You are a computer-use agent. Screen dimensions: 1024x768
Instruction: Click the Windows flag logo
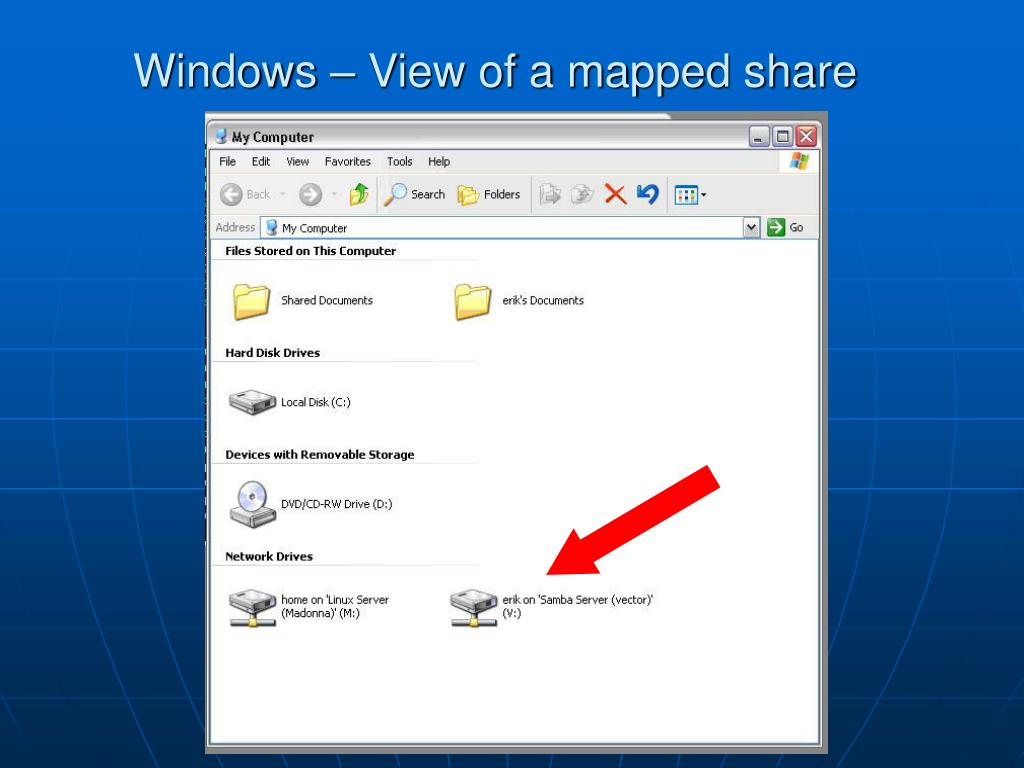(799, 161)
